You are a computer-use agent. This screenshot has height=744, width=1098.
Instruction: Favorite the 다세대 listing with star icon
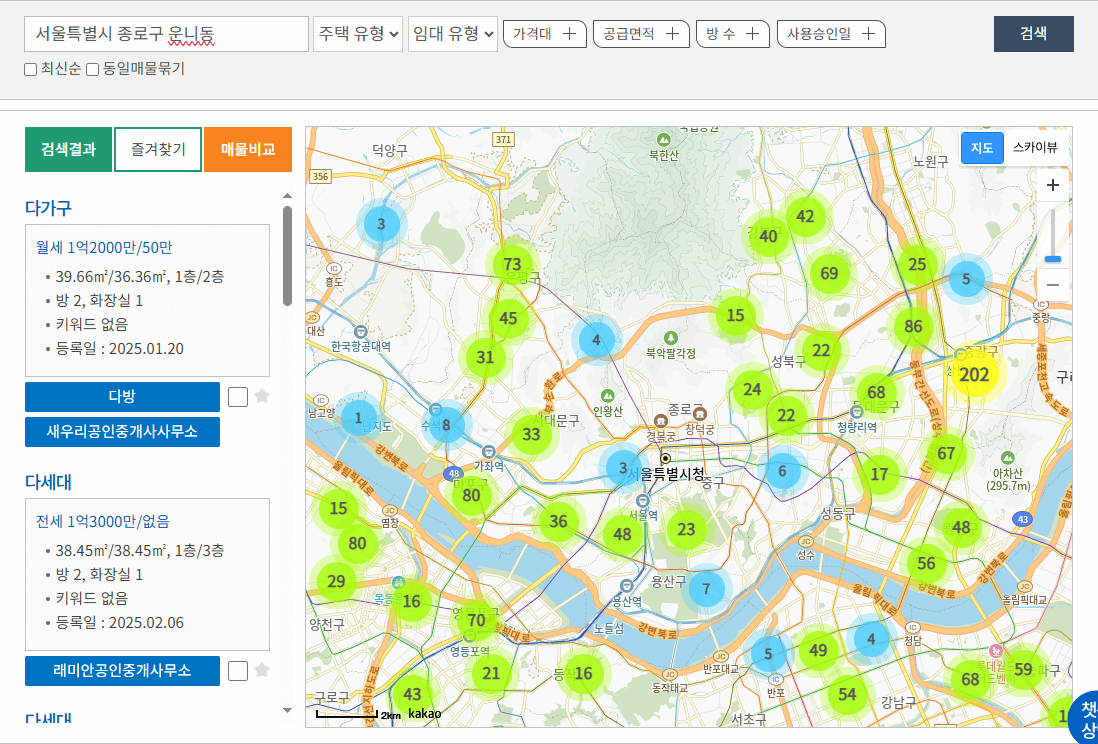(x=262, y=670)
